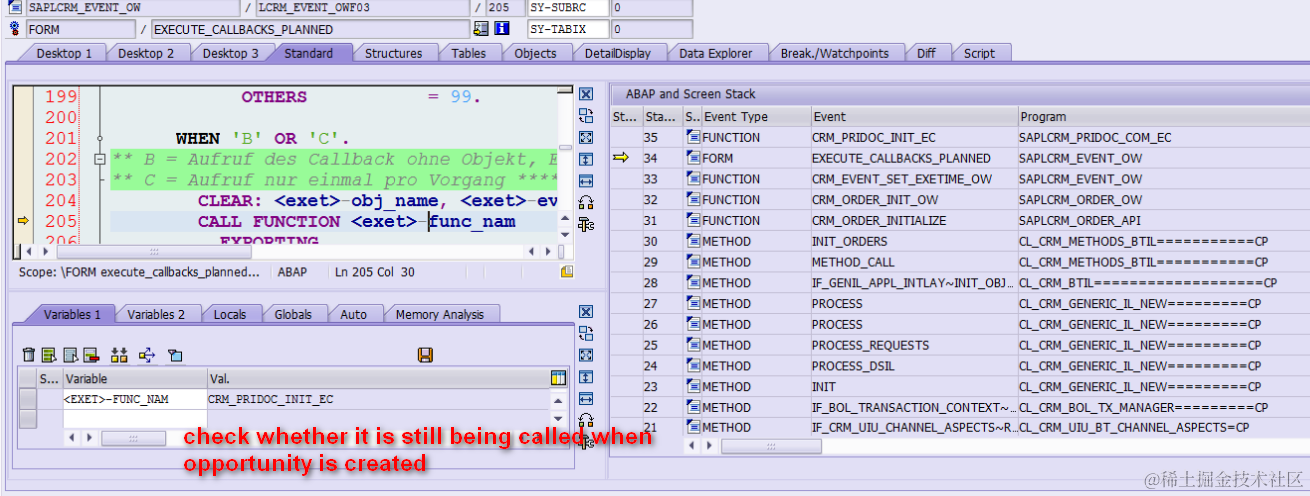Select the row selector for <EXET>-FUNC_NAM
Viewport: 1310px width, 496px height.
(x=28, y=399)
